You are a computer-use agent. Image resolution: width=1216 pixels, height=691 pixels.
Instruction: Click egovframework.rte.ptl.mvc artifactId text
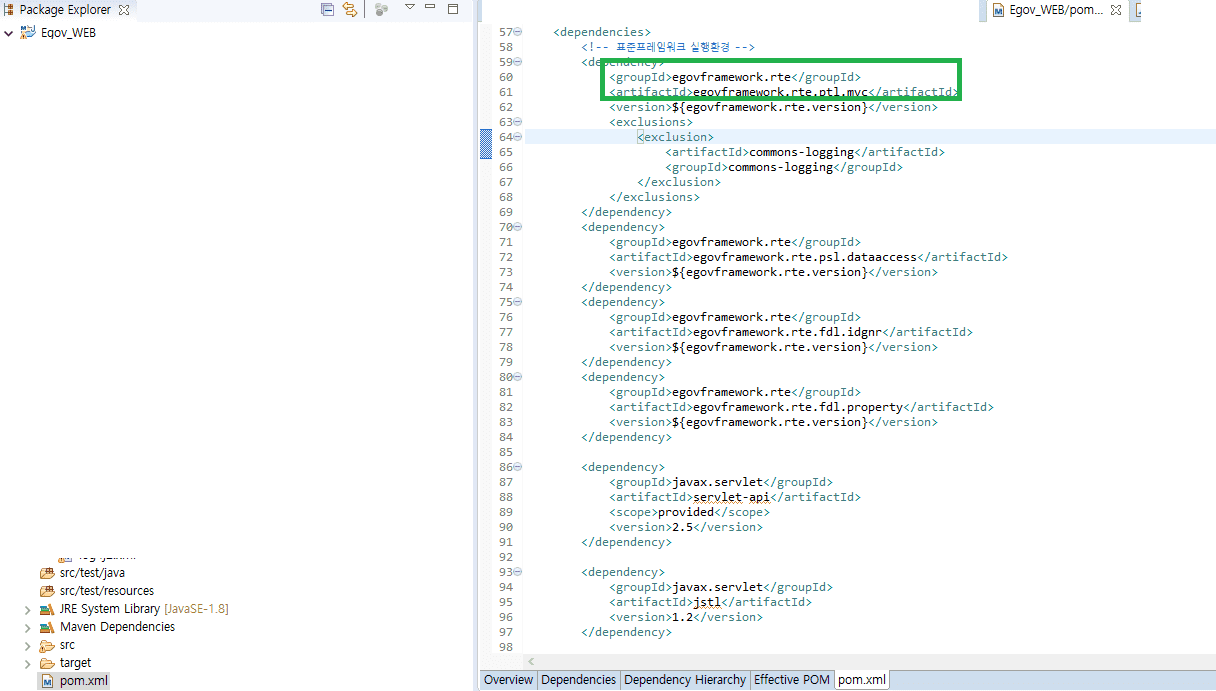(782, 92)
